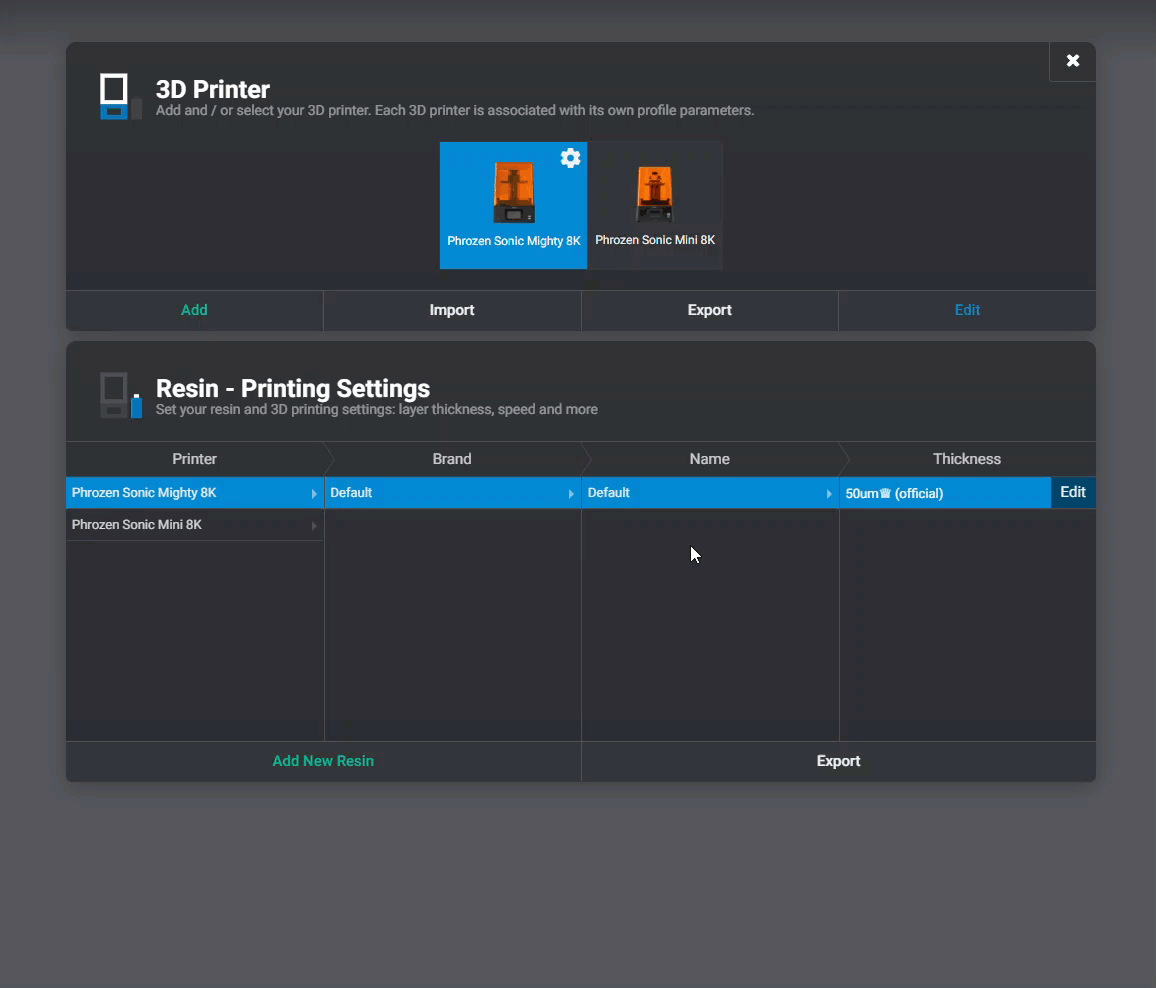Screen dimensions: 1156x988
Task: Click the Resin Printing Settings header icon
Action: (x=120, y=395)
